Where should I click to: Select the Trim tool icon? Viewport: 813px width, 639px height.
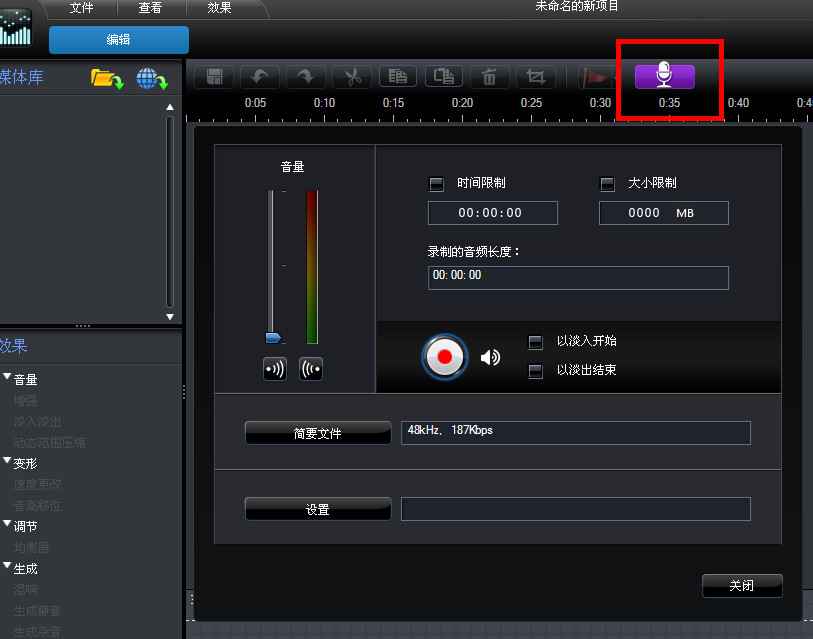click(x=535, y=75)
